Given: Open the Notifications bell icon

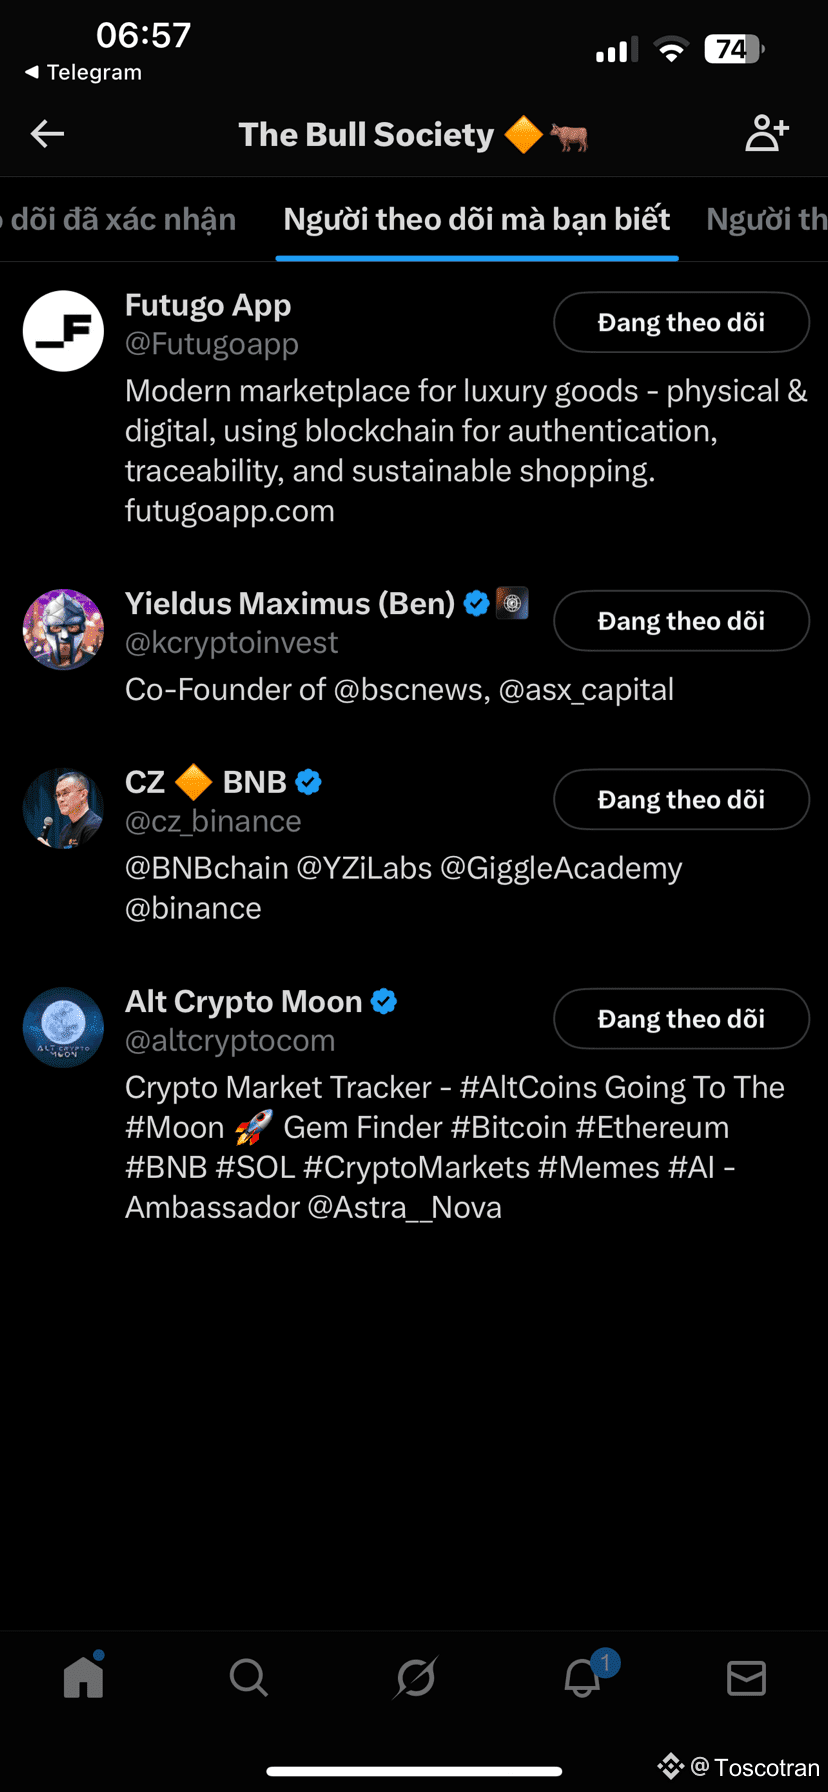Looking at the screenshot, I should pyautogui.click(x=582, y=1677).
